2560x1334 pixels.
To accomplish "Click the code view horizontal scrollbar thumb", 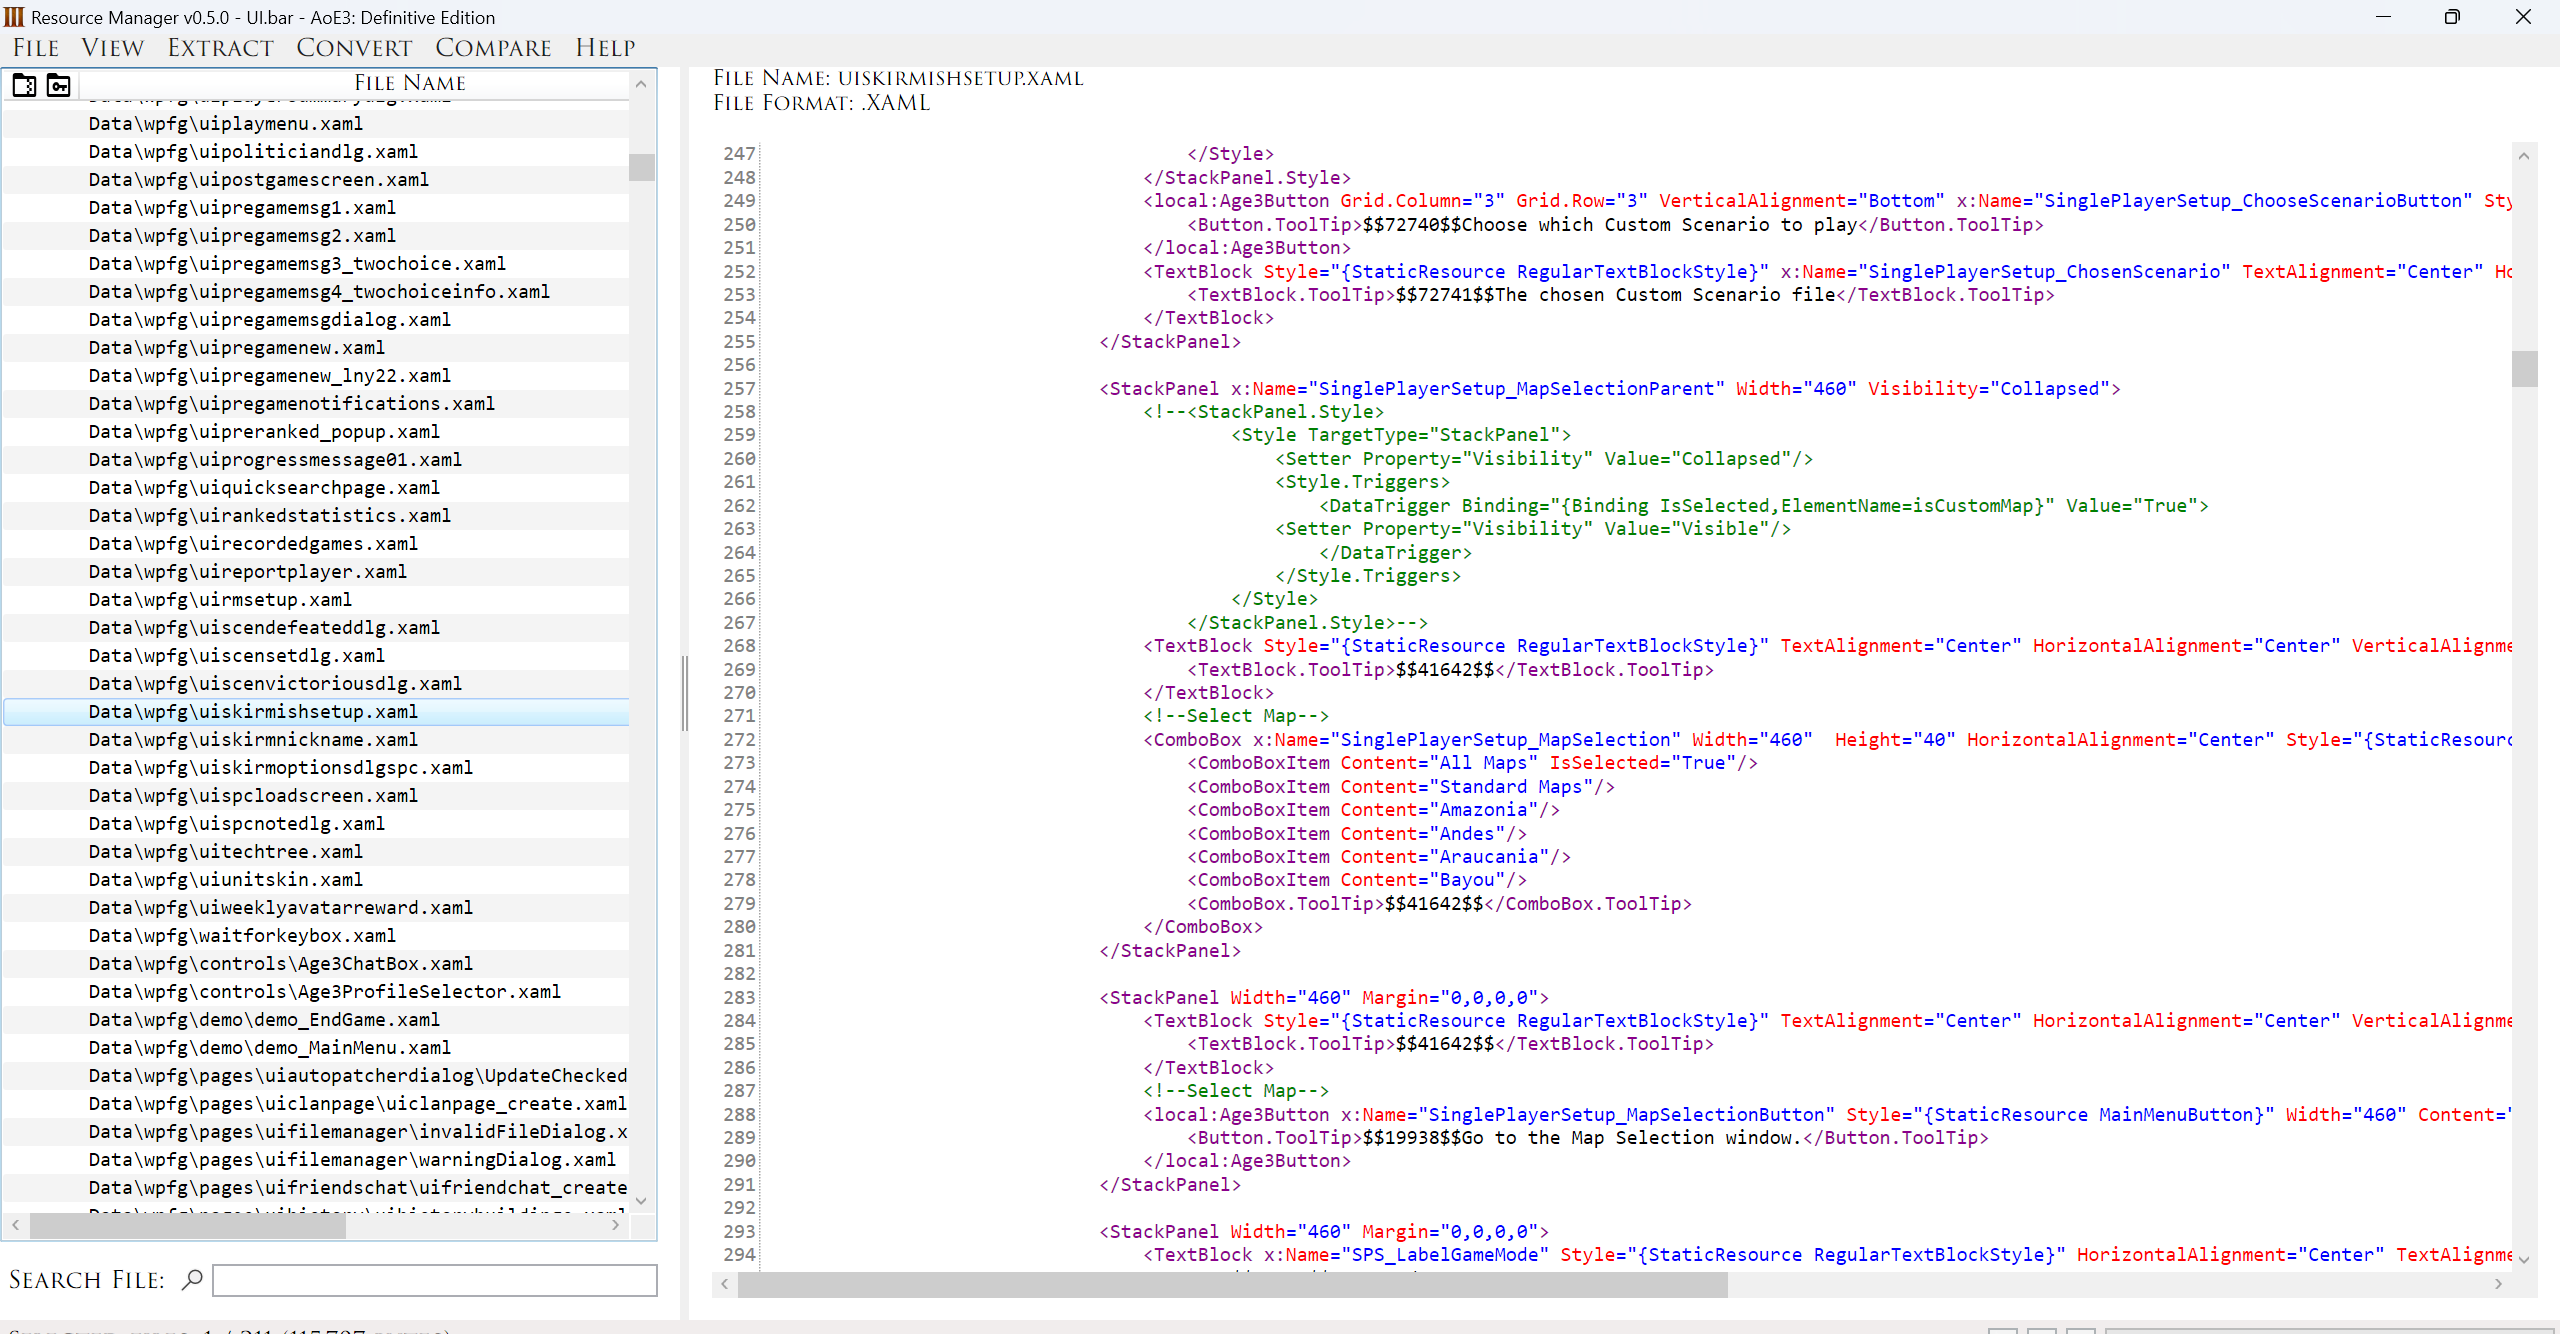I will coord(1232,1285).
